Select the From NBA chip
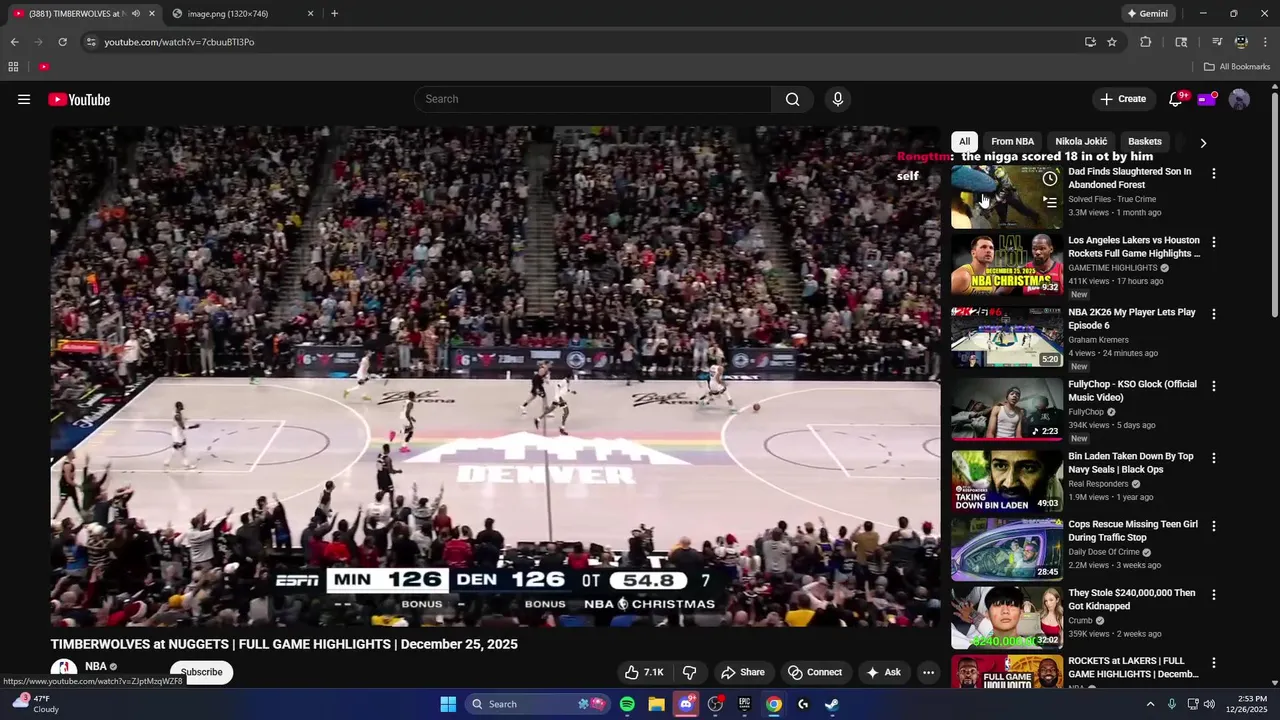Screen dimensions: 1280x720 coord(1012,141)
